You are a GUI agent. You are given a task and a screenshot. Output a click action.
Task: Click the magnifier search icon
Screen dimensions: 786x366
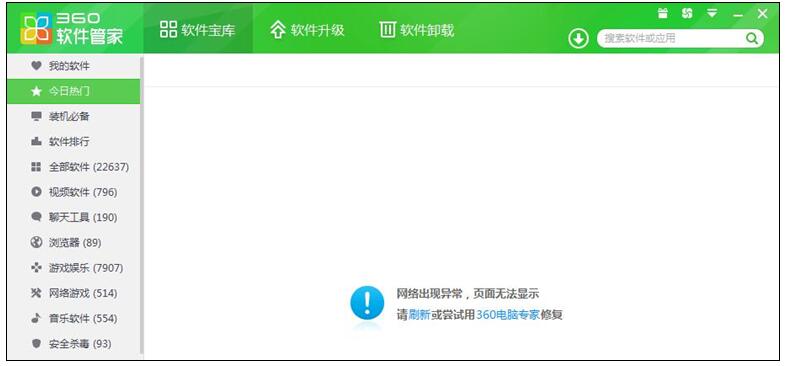[751, 39]
